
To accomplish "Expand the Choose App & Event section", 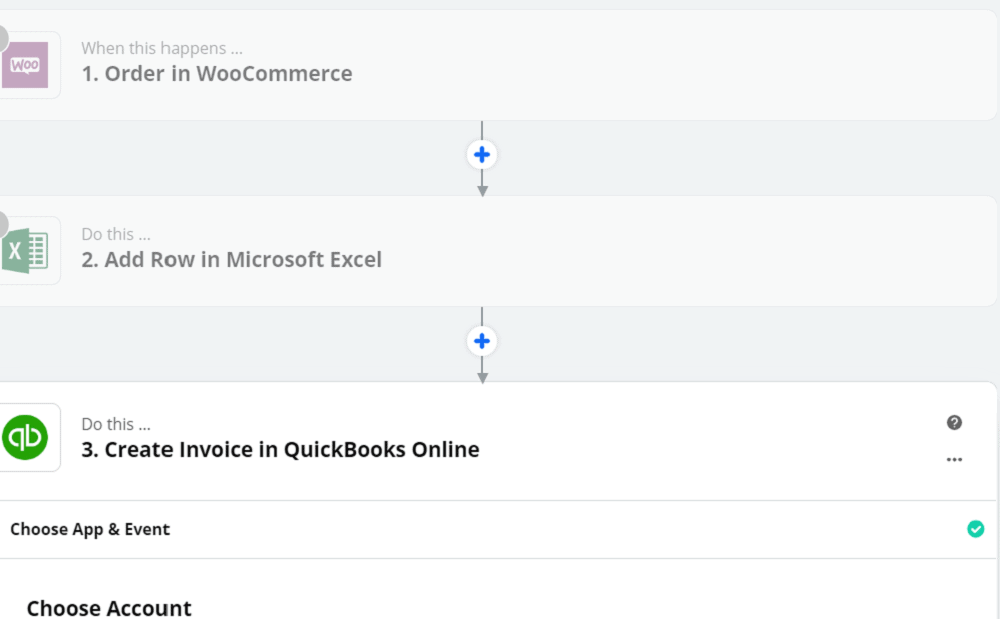I will (x=497, y=529).
